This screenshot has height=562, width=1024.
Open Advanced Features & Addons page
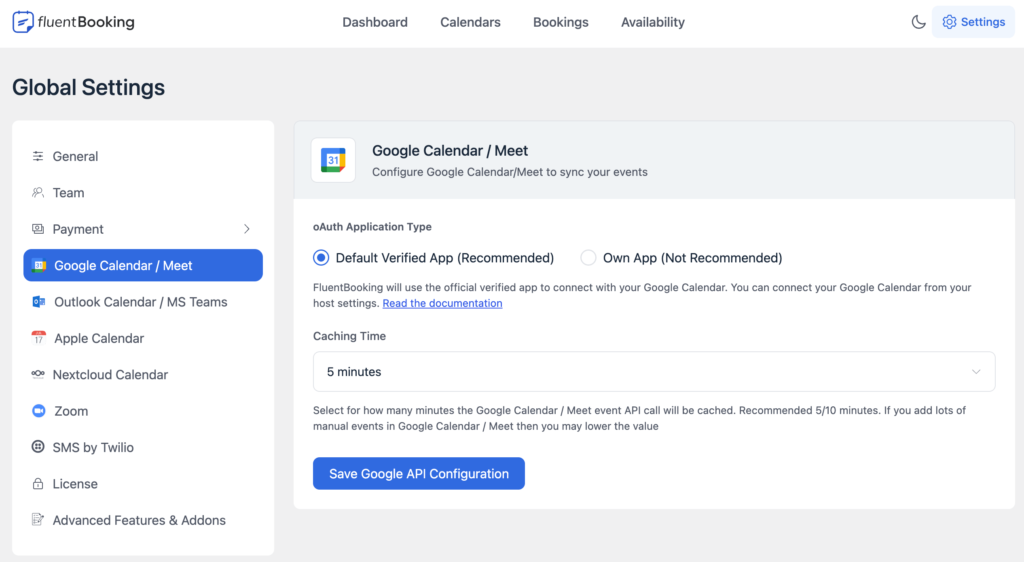coord(143,520)
